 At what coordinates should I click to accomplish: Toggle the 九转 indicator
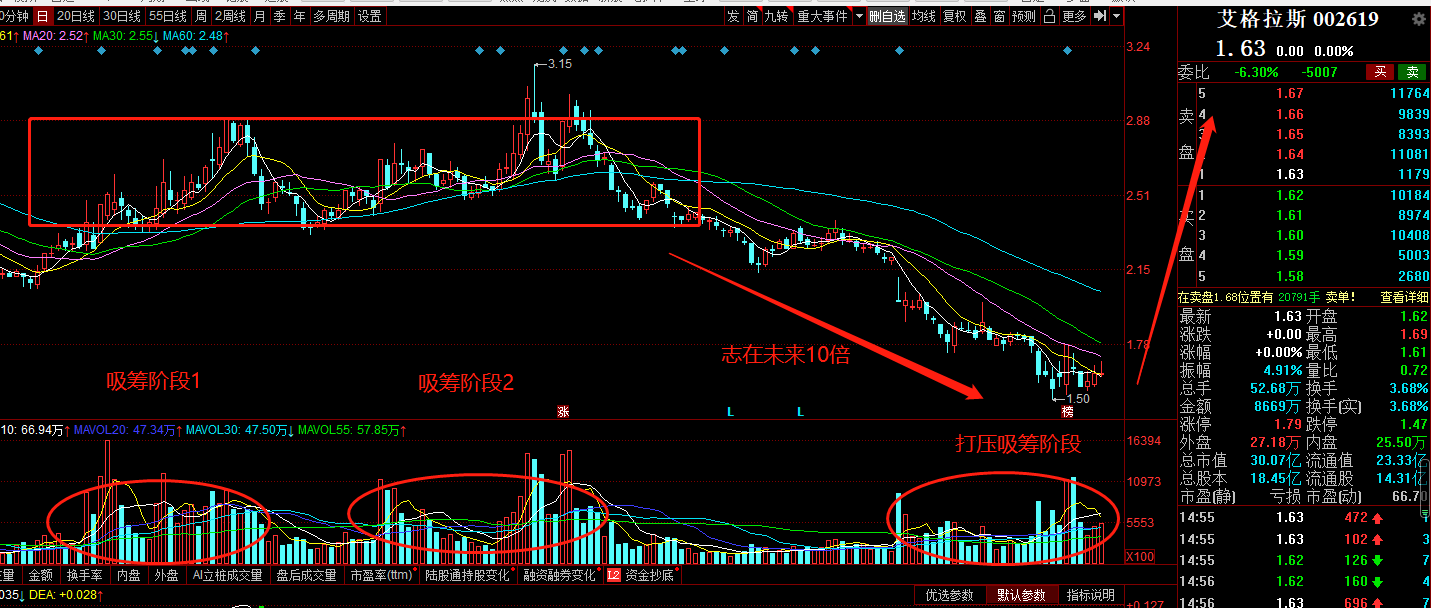776,16
